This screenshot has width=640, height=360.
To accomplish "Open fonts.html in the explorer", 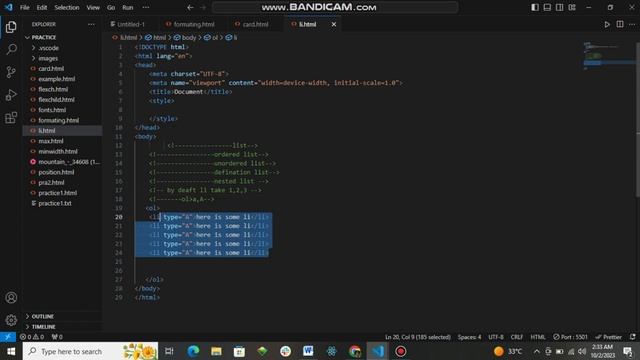I will coord(52,110).
